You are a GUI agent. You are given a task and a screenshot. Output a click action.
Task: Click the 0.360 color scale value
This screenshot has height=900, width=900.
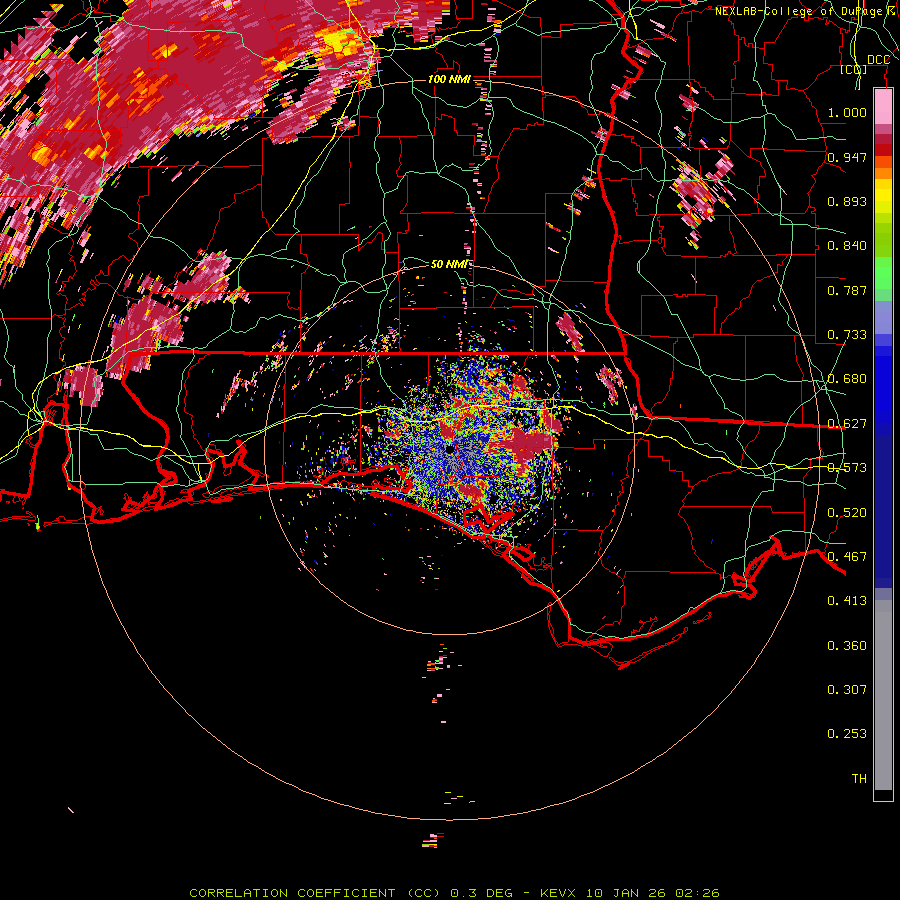(x=847, y=646)
